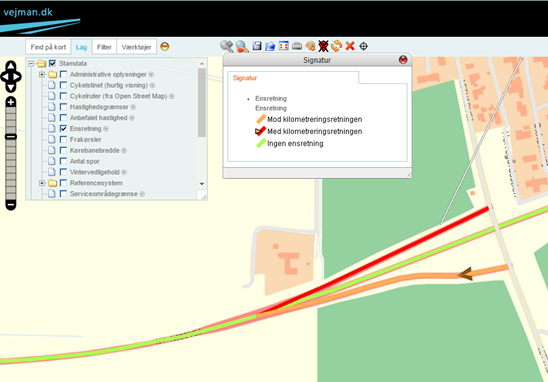Click the zoom-previous magnifier with red arrow
548x382 pixels.
(242, 46)
